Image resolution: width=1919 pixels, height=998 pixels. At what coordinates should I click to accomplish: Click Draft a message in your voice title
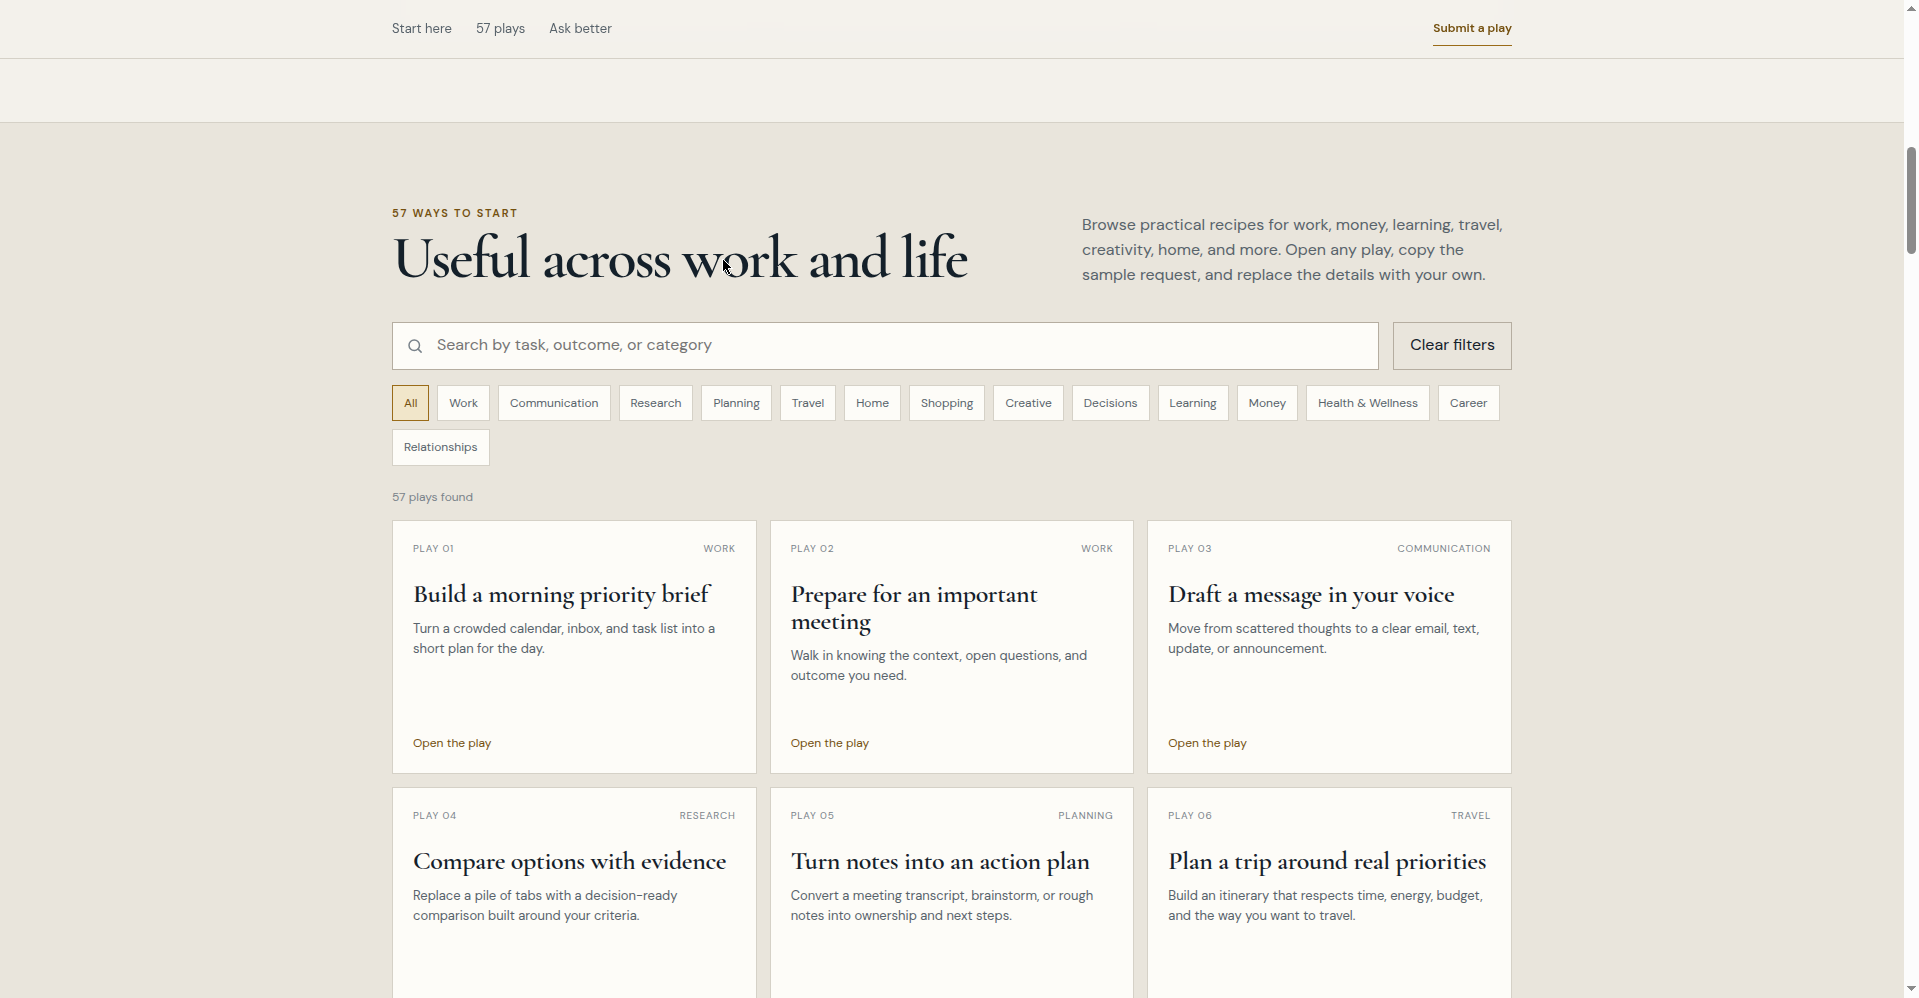(1311, 595)
